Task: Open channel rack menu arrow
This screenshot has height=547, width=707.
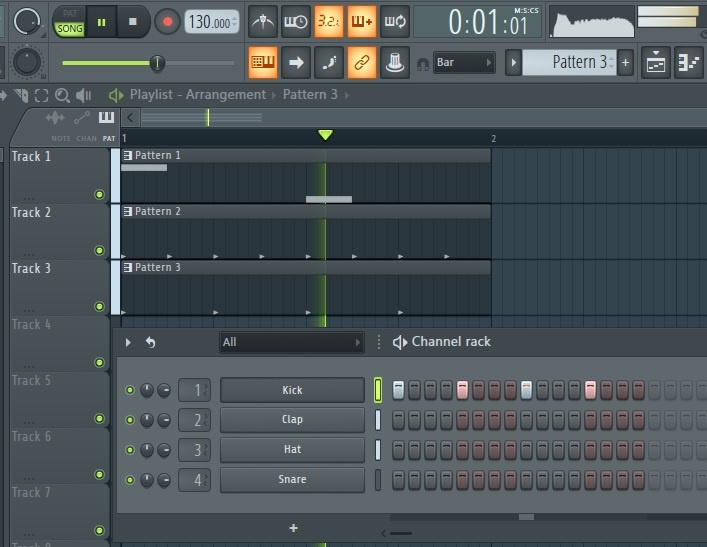Action: (128, 342)
